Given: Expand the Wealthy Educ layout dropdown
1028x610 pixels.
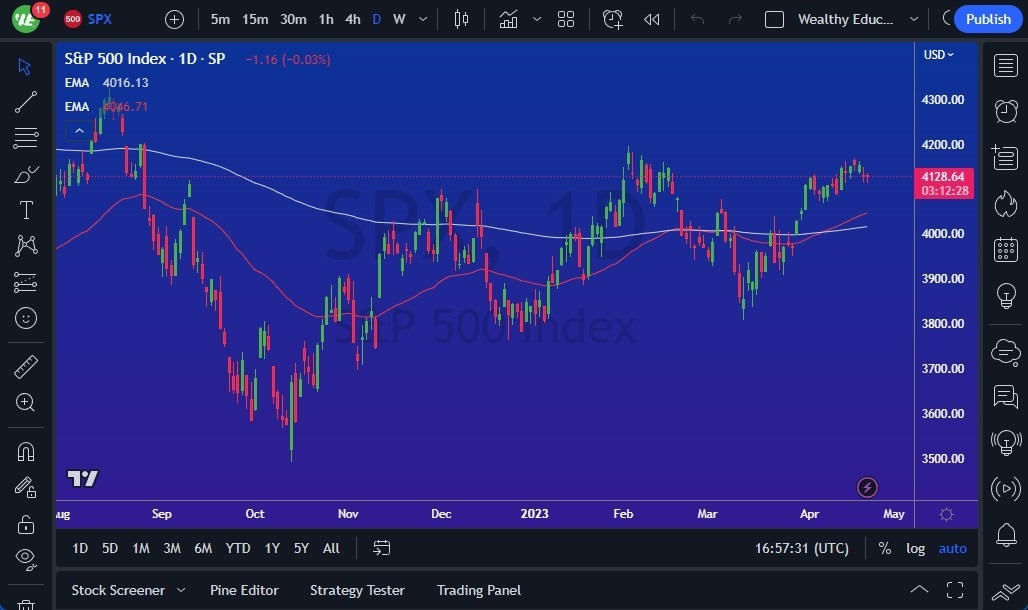Looking at the screenshot, I should 914,19.
